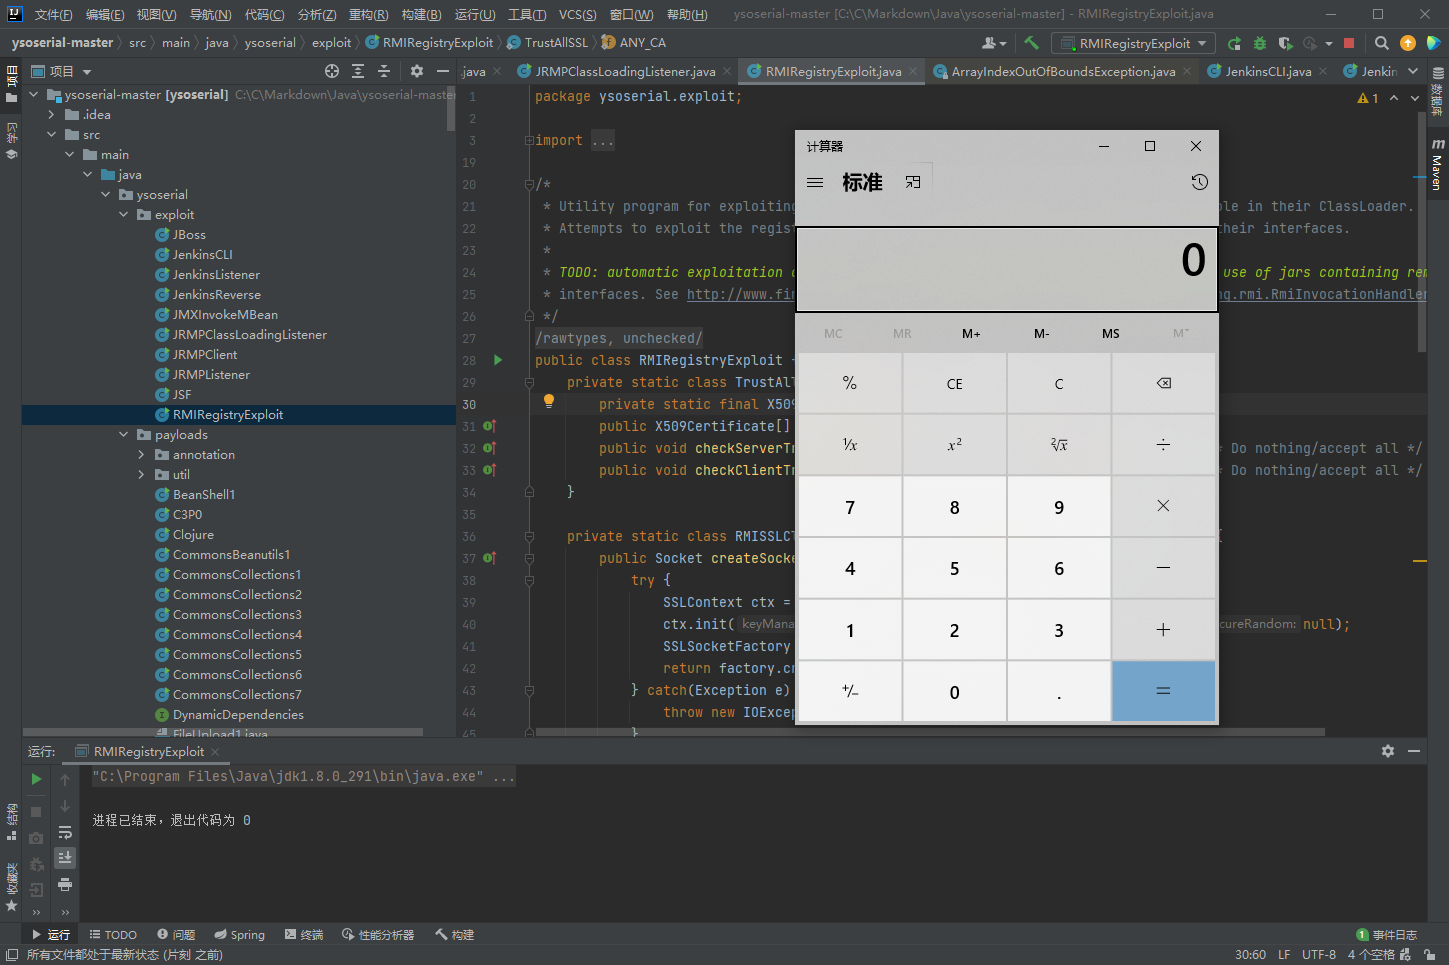Click the print icon in Run console

tap(65, 885)
